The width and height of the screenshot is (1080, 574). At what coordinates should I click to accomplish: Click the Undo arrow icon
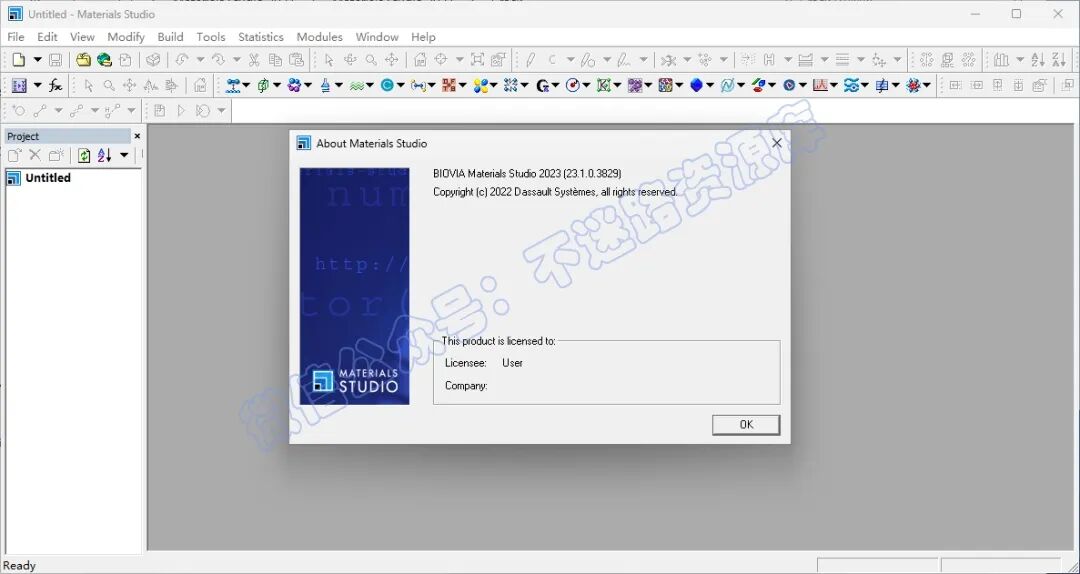point(182,60)
